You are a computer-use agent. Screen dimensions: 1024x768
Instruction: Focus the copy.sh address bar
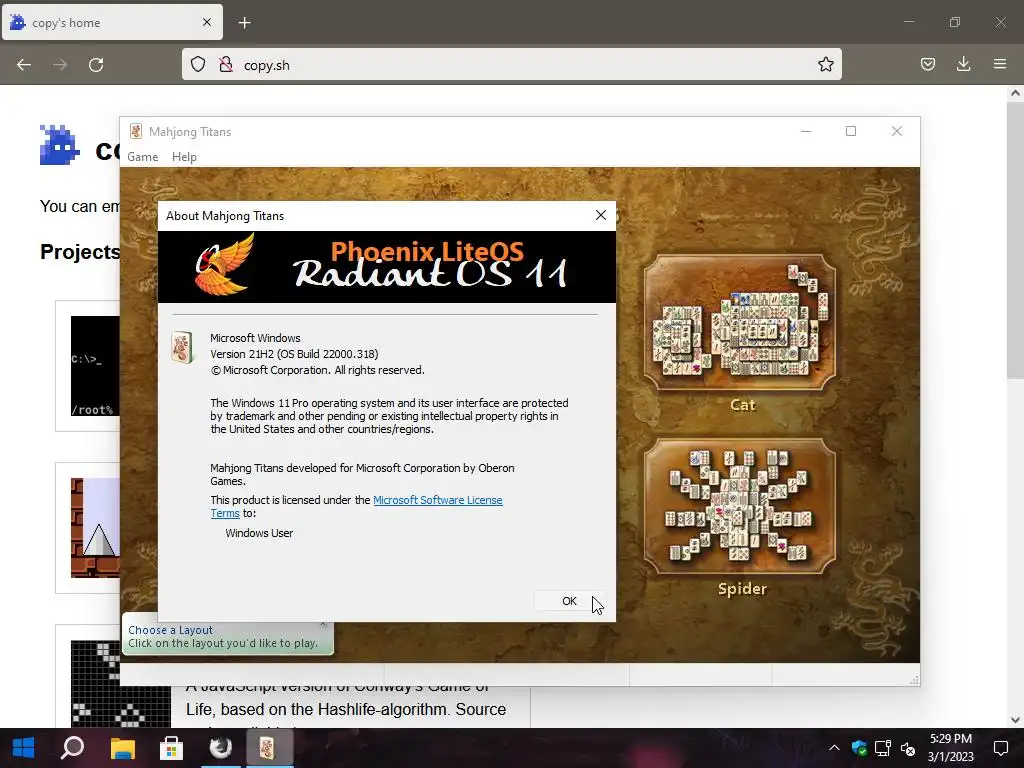(x=511, y=65)
